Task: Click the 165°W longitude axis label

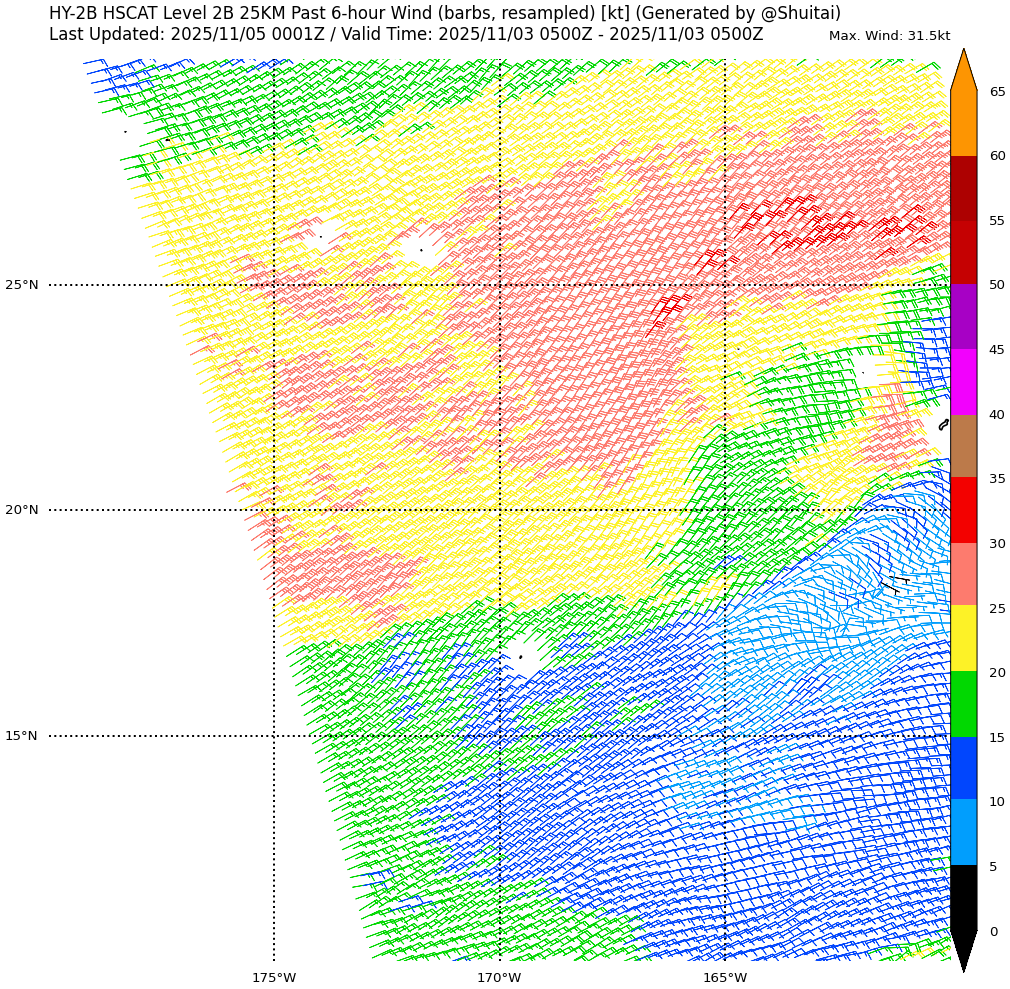Action: [x=725, y=977]
